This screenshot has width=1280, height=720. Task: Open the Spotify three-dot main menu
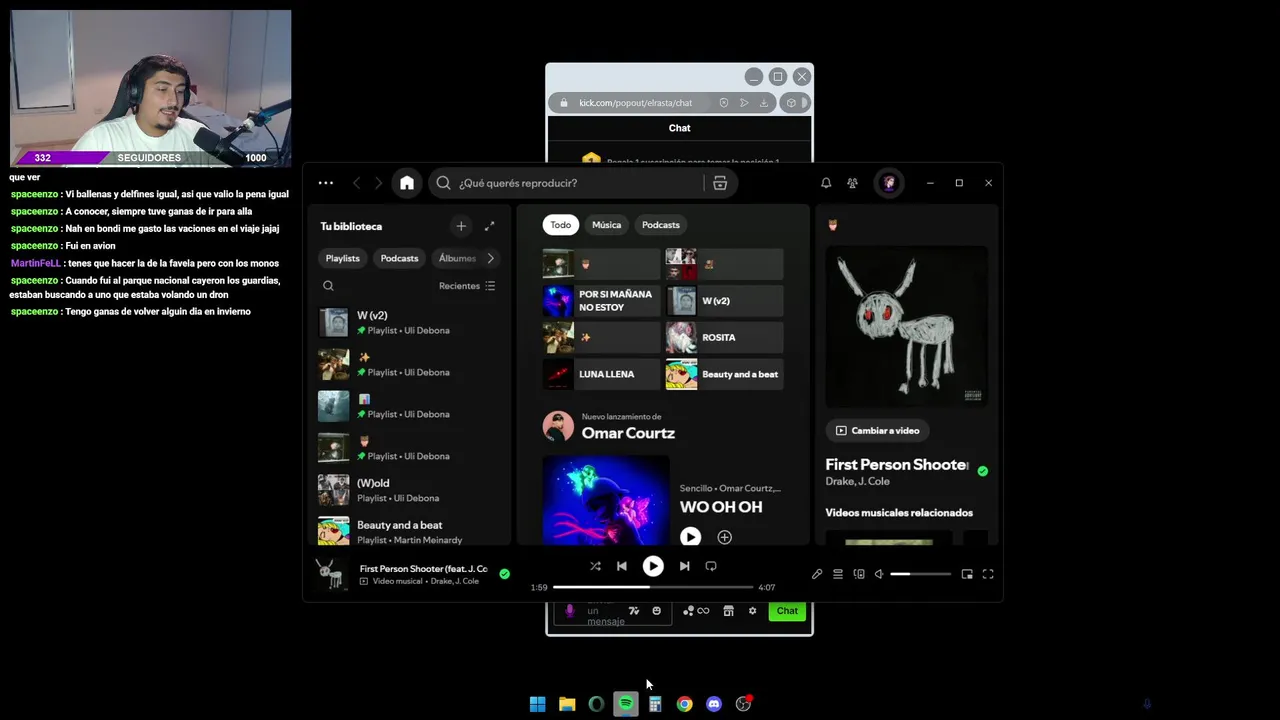click(326, 183)
